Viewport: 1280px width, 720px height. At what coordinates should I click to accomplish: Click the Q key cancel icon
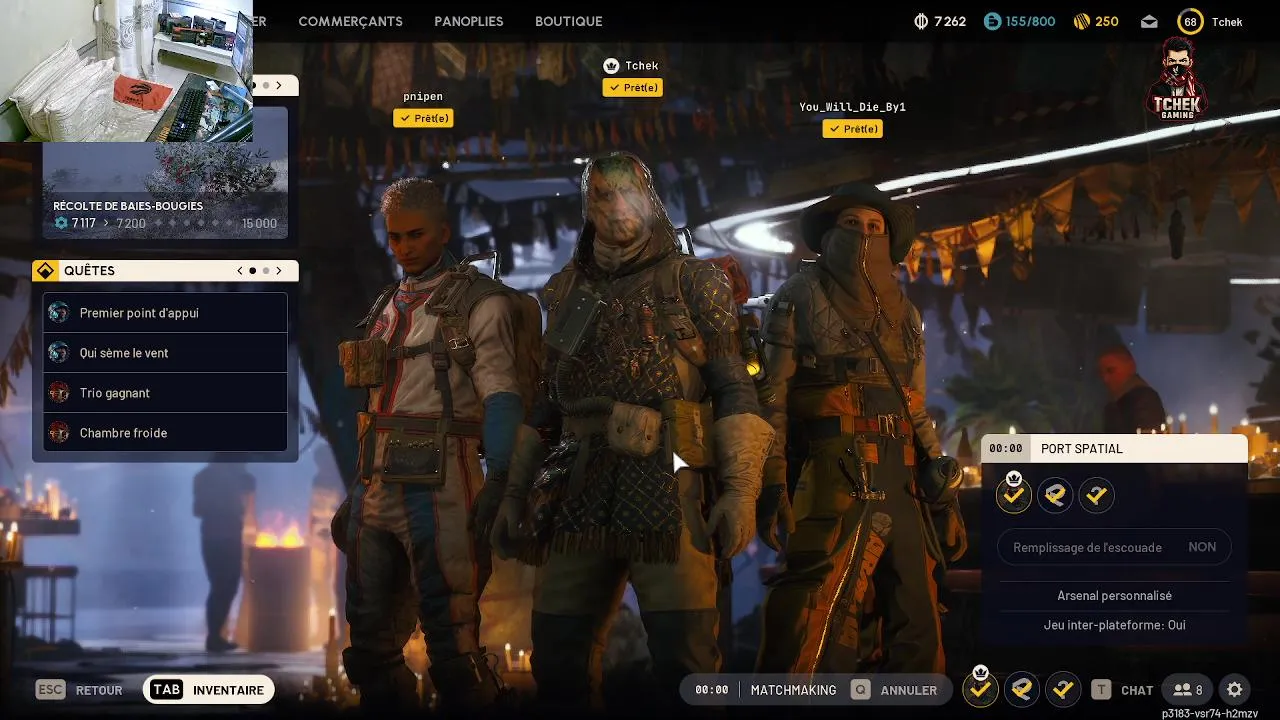click(860, 690)
